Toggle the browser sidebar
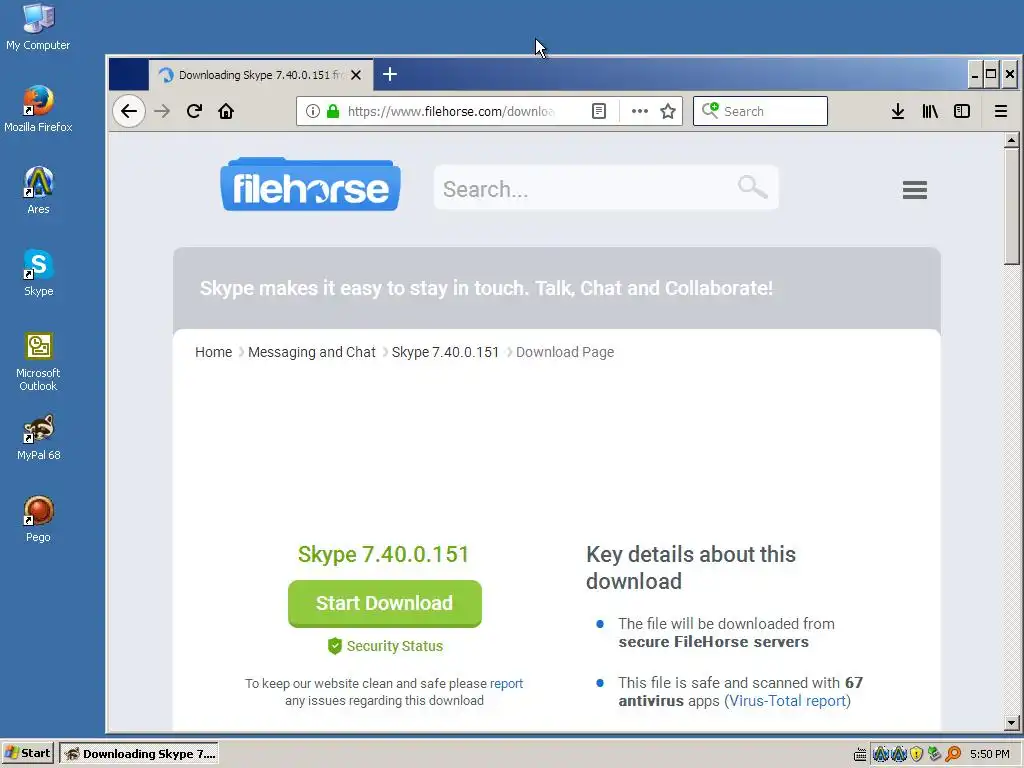 coord(962,111)
